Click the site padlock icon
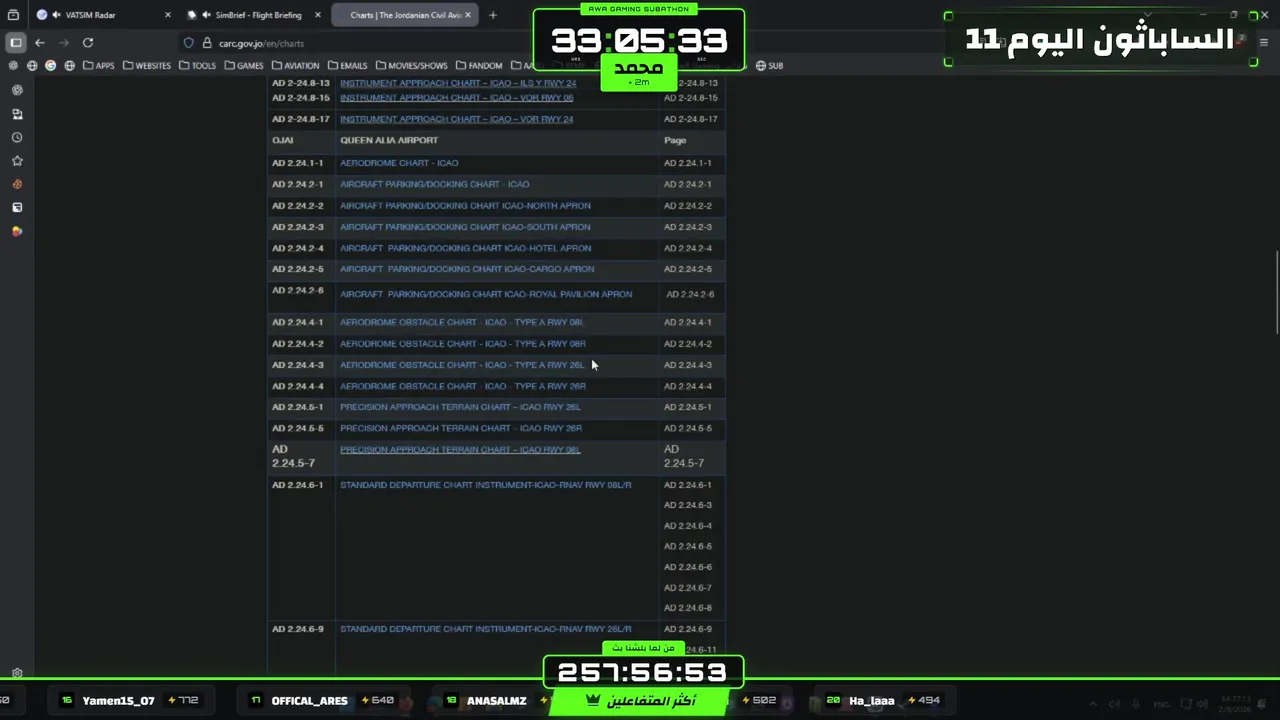 [208, 43]
